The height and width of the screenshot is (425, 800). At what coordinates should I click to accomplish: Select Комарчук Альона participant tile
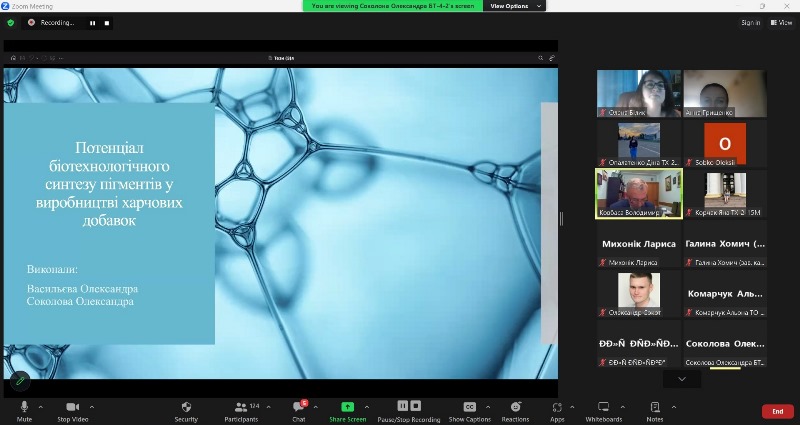pyautogui.click(x=725, y=294)
